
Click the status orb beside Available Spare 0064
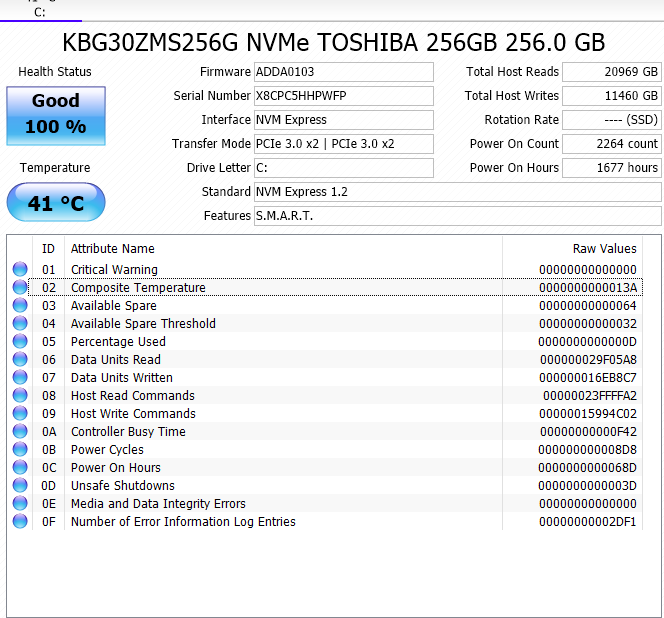(x=20, y=305)
